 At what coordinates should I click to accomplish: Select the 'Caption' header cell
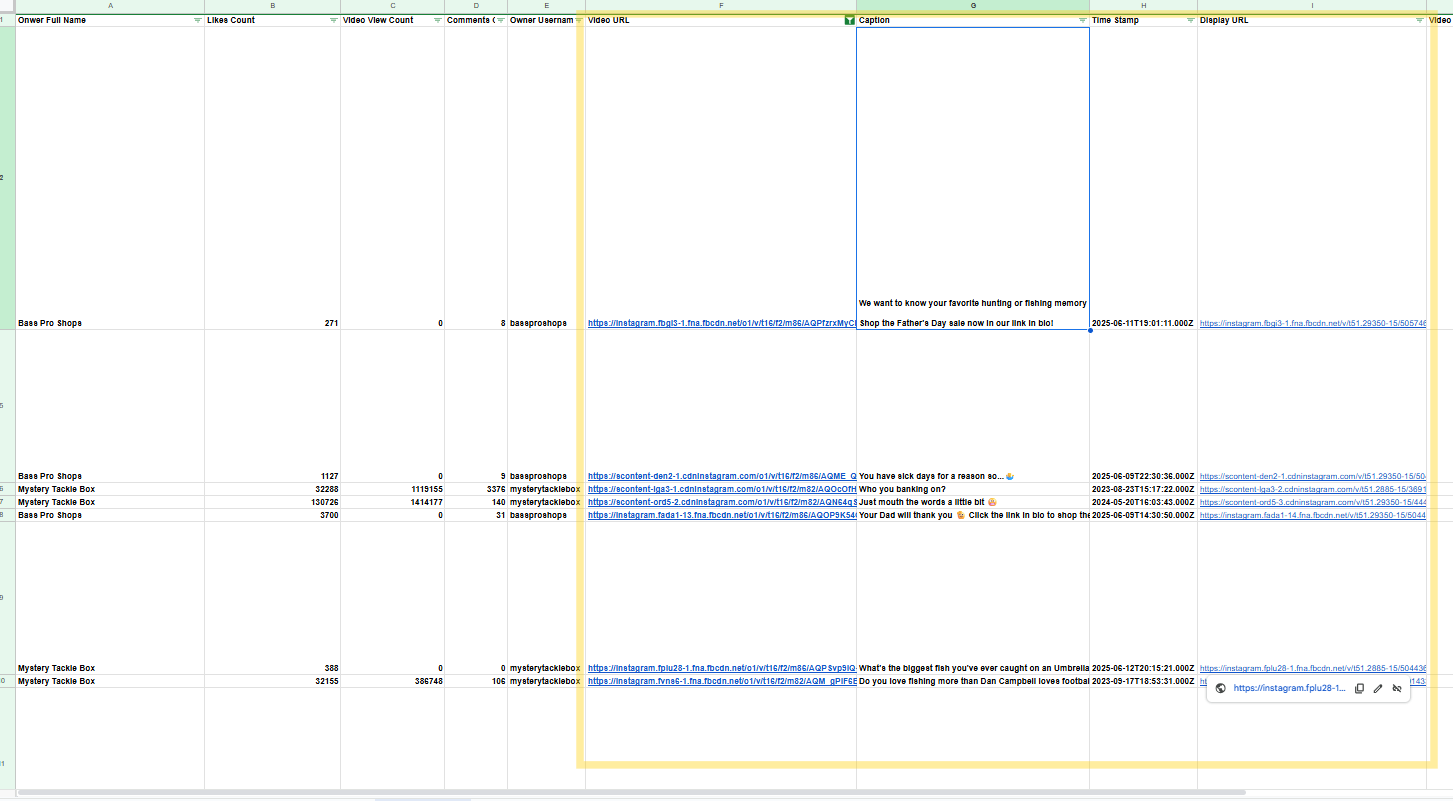[973, 20]
